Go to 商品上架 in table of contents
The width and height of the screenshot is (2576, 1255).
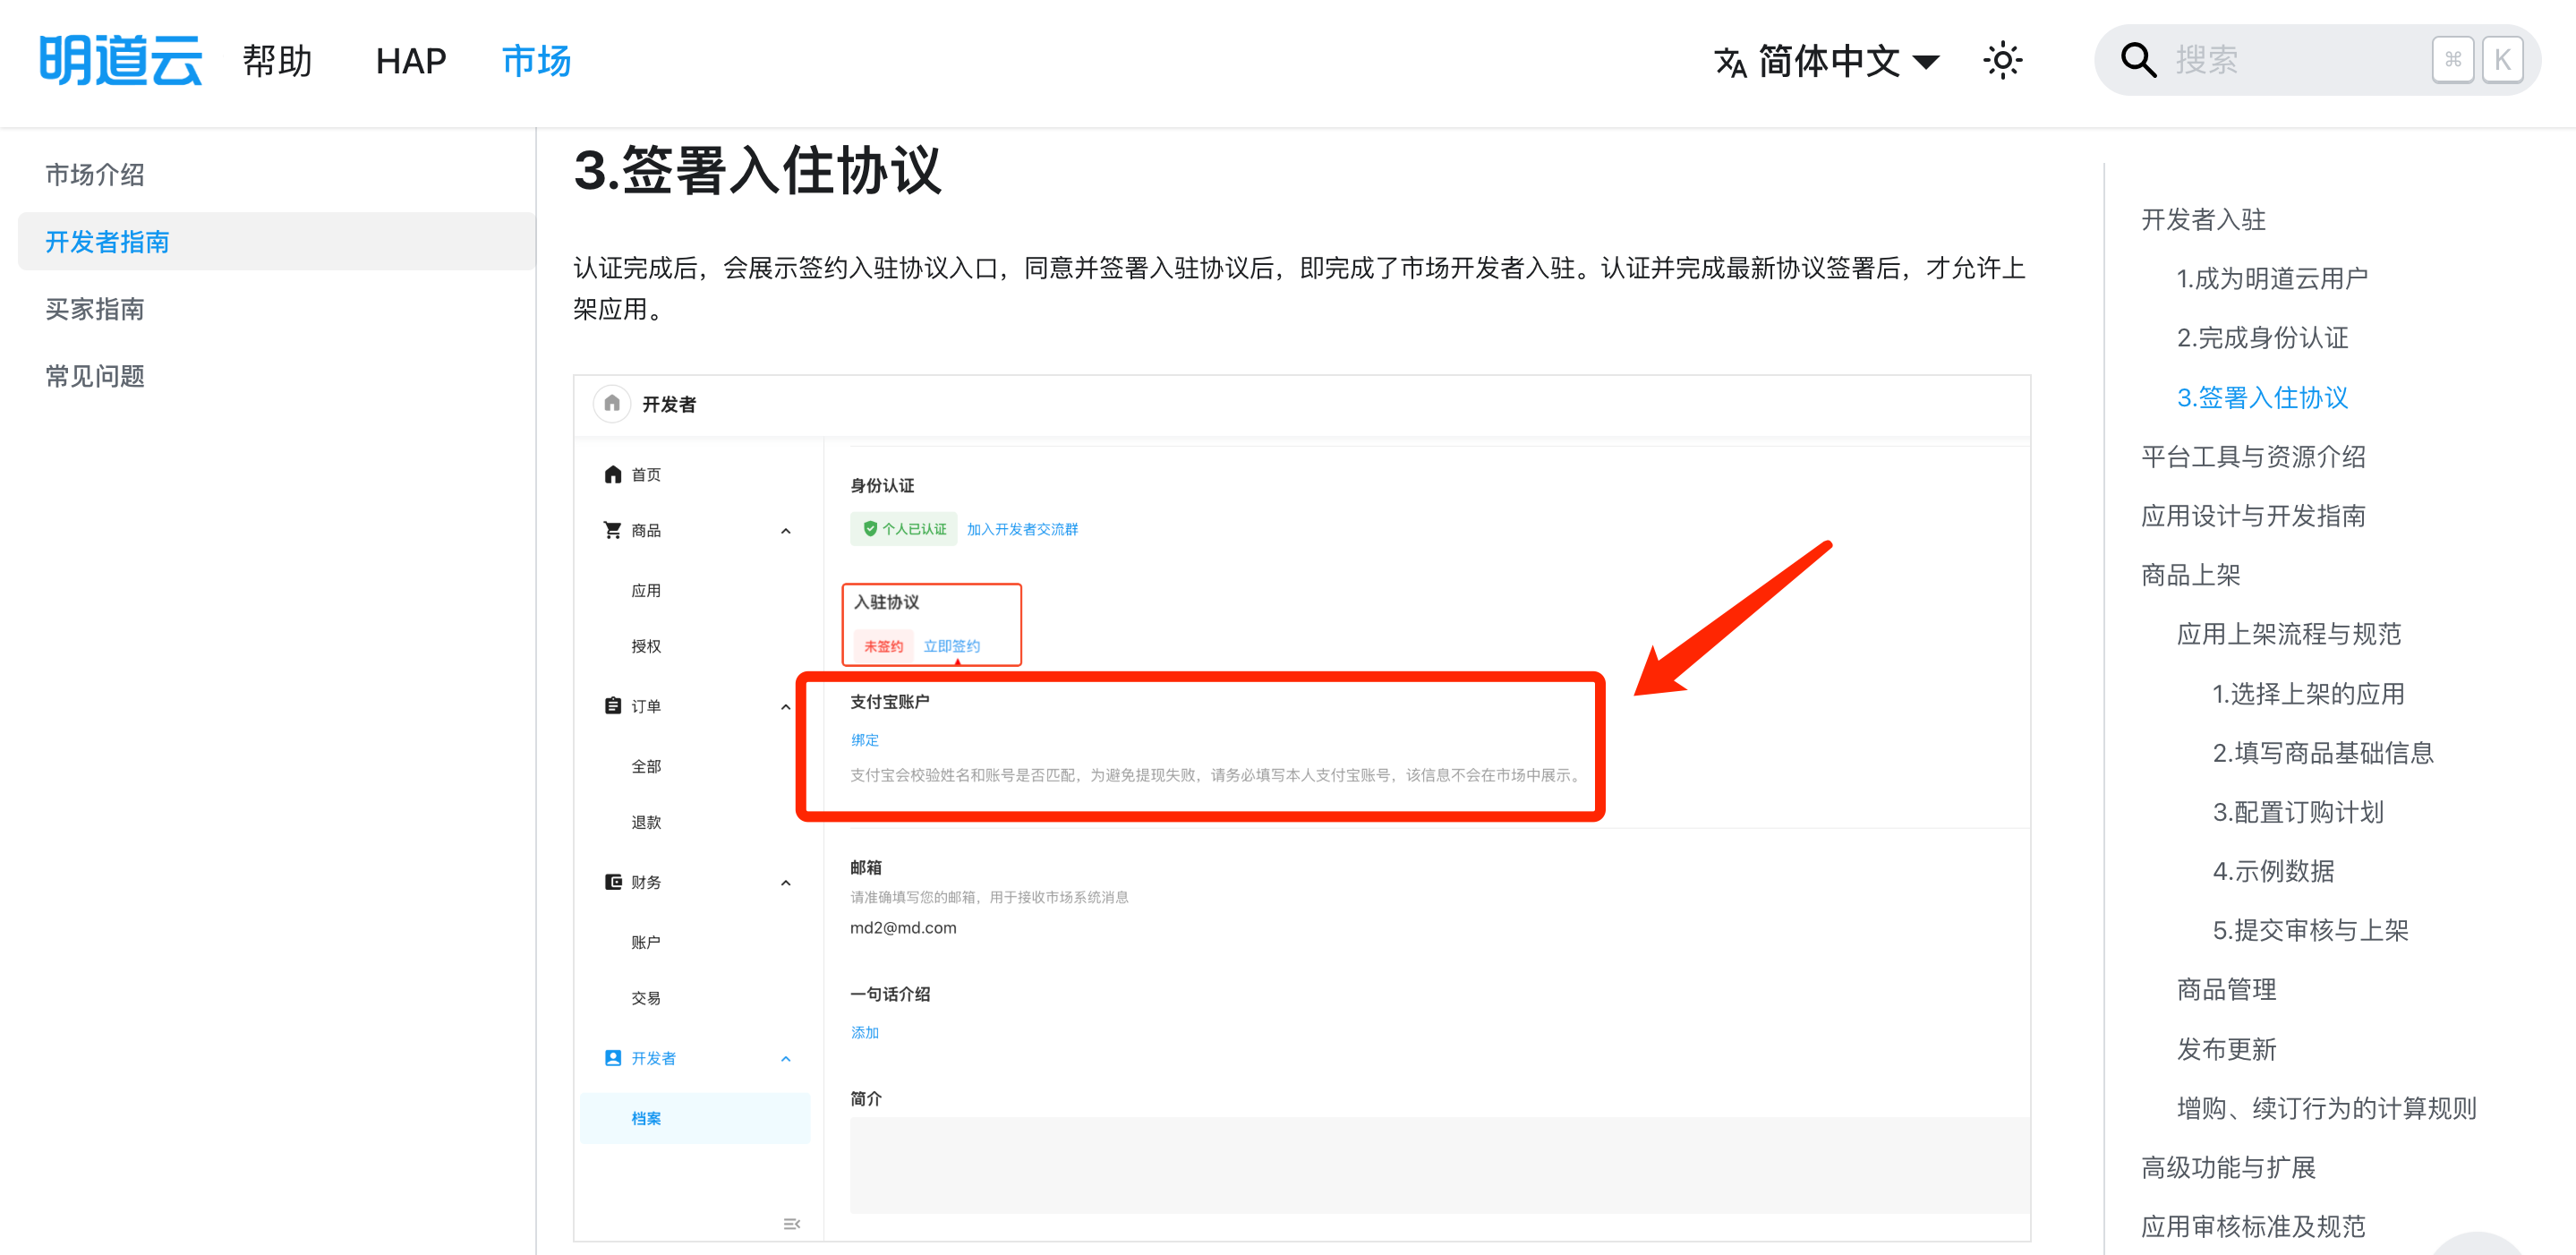2190,575
